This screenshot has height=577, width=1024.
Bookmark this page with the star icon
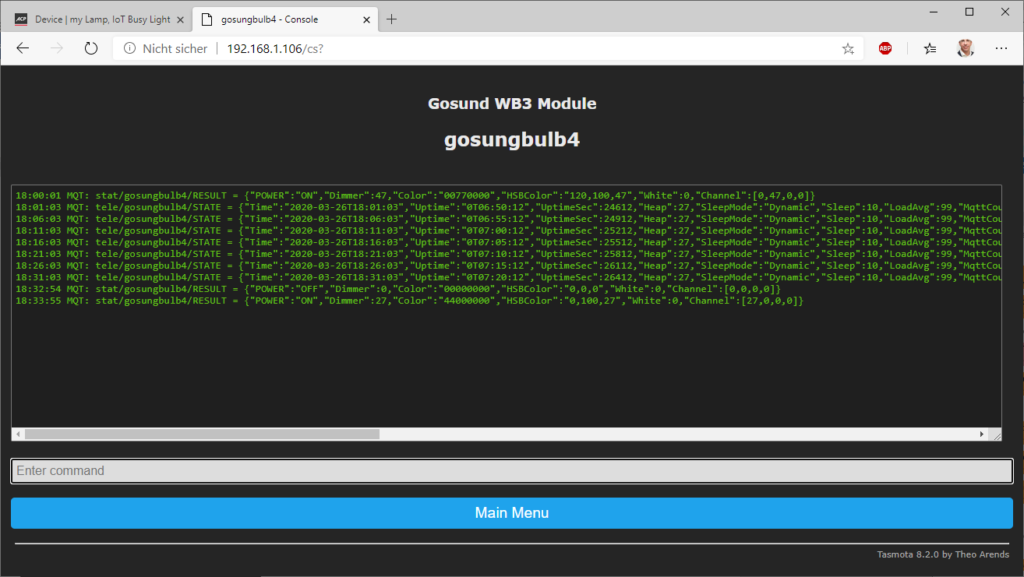coord(848,48)
